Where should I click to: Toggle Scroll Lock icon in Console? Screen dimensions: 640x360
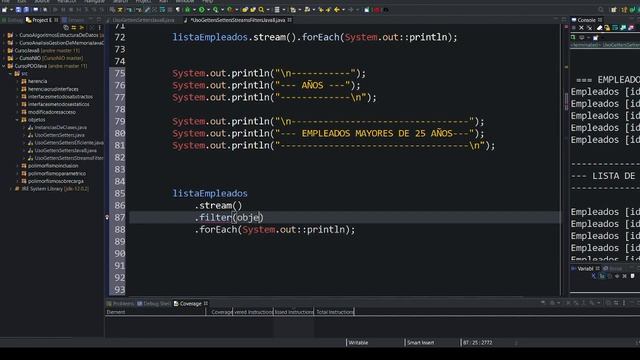coord(607,28)
